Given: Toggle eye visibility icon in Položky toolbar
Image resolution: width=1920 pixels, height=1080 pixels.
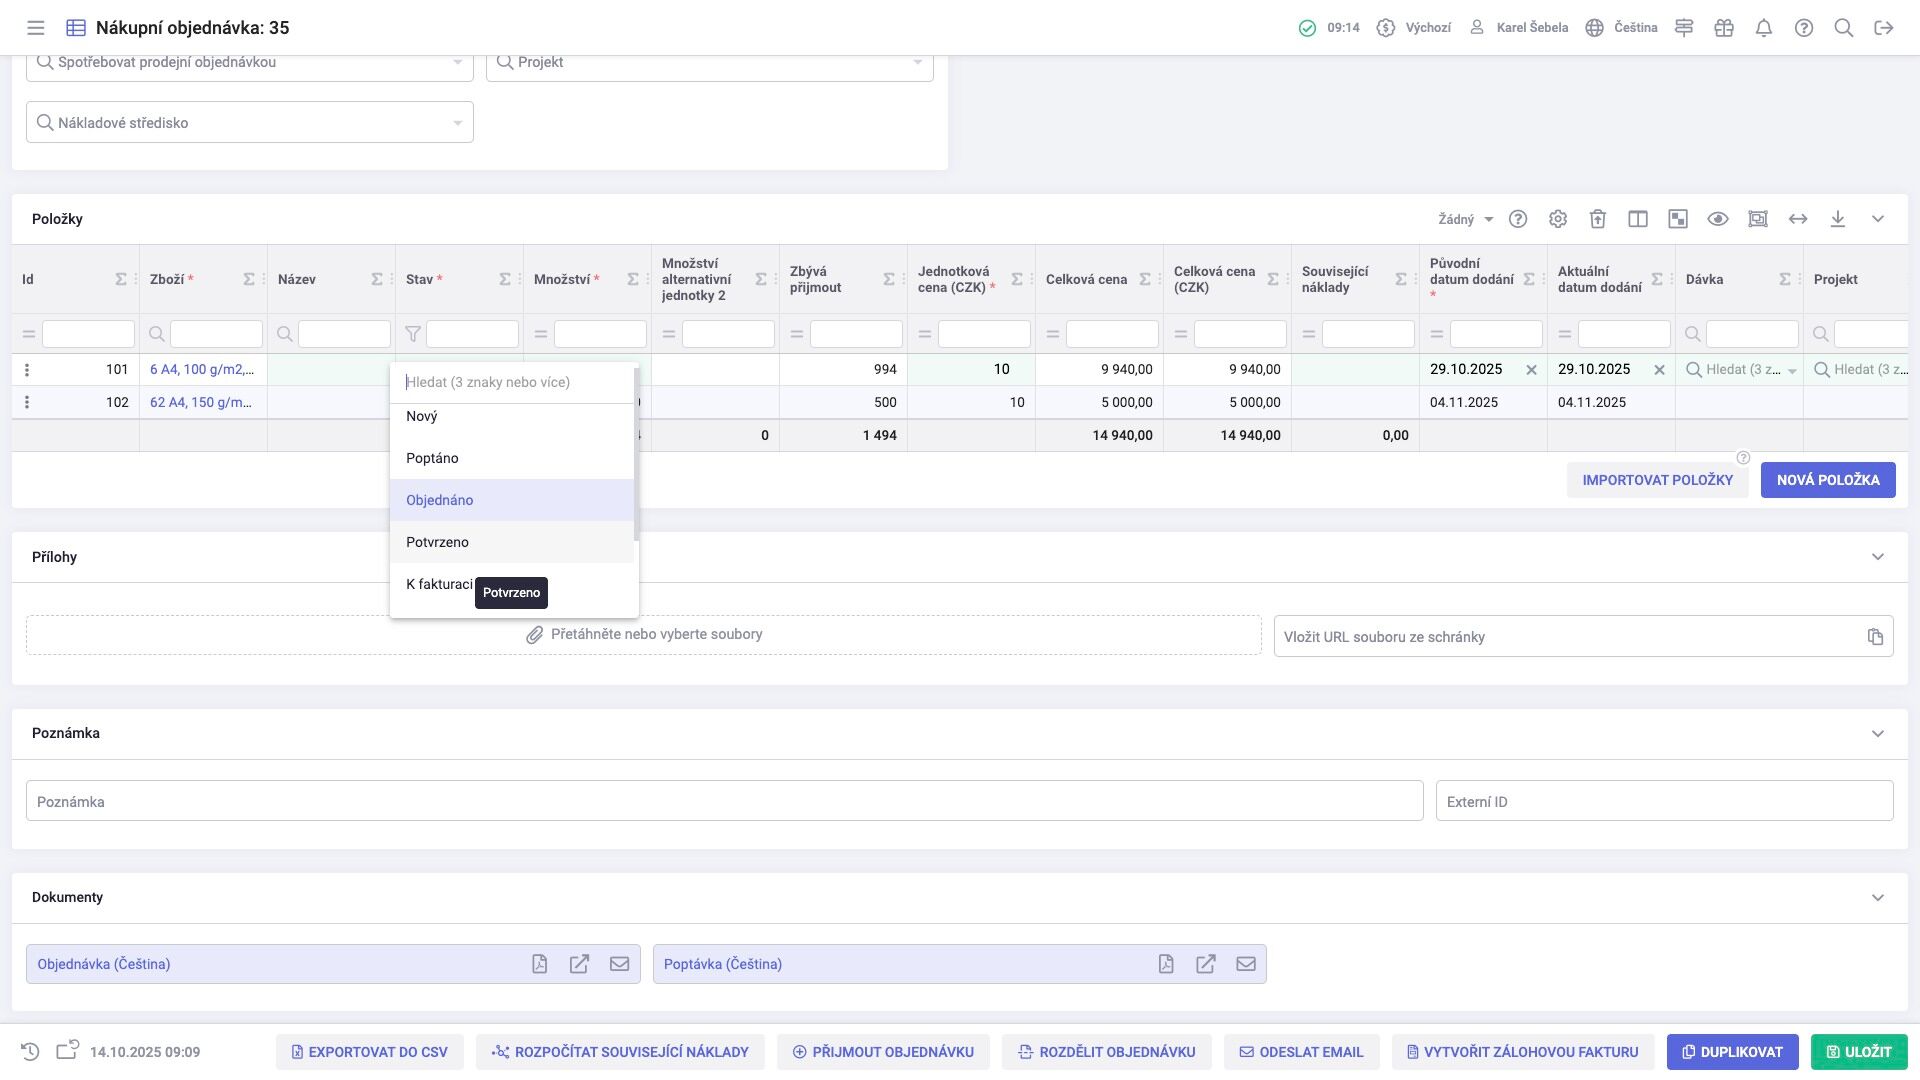Looking at the screenshot, I should [1718, 219].
